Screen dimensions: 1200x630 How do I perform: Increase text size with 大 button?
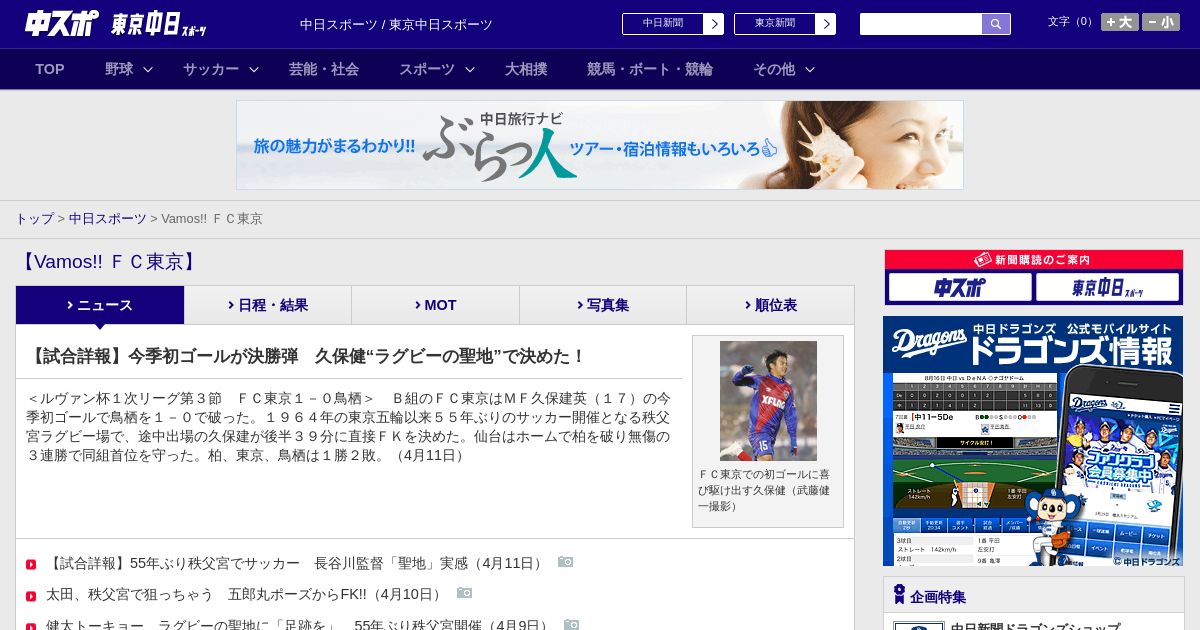click(x=1120, y=22)
